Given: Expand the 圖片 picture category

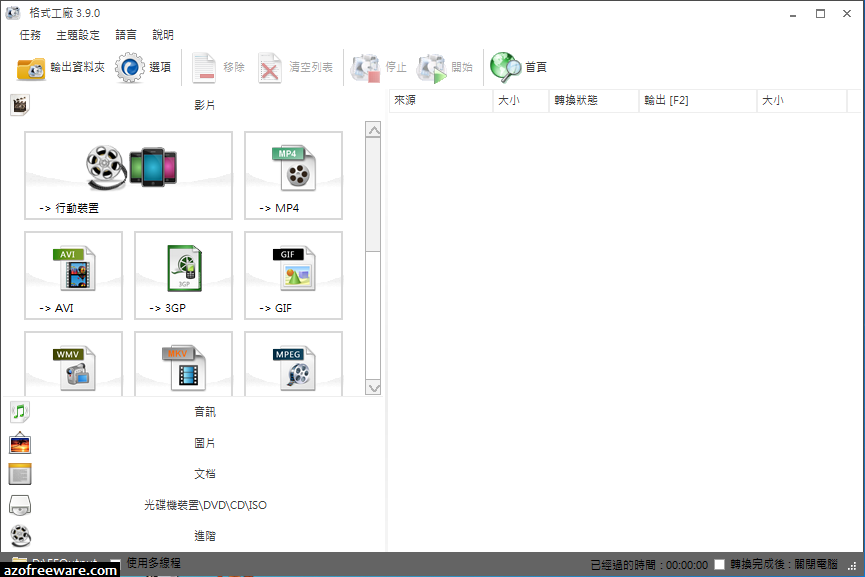Looking at the screenshot, I should pos(193,443).
